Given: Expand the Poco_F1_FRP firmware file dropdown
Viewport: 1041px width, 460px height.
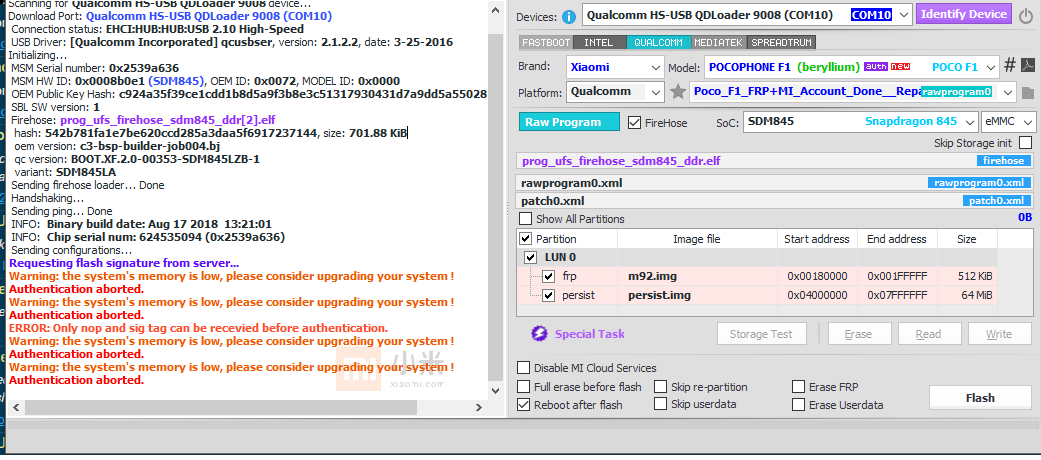Looking at the screenshot, I should (1008, 92).
